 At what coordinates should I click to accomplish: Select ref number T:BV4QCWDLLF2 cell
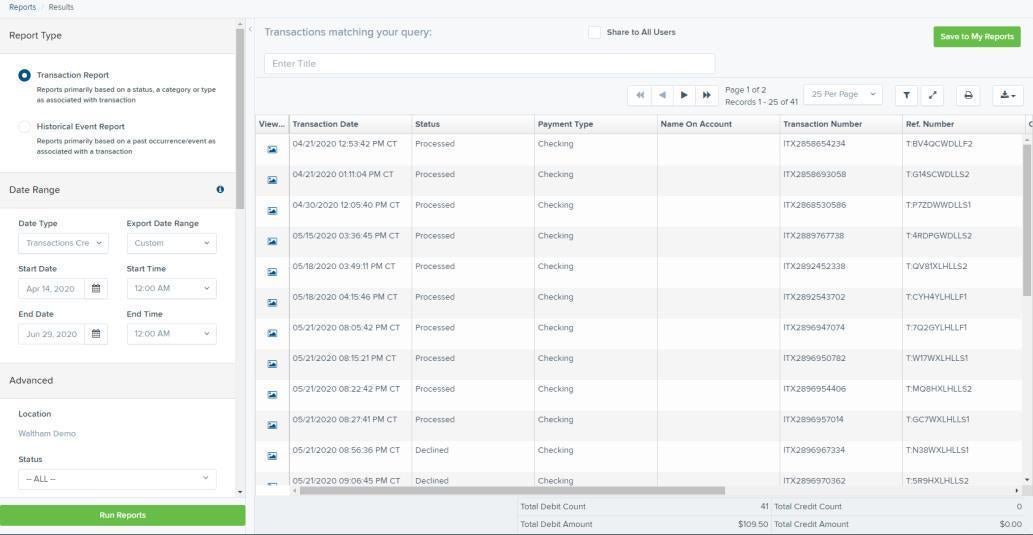click(939, 144)
